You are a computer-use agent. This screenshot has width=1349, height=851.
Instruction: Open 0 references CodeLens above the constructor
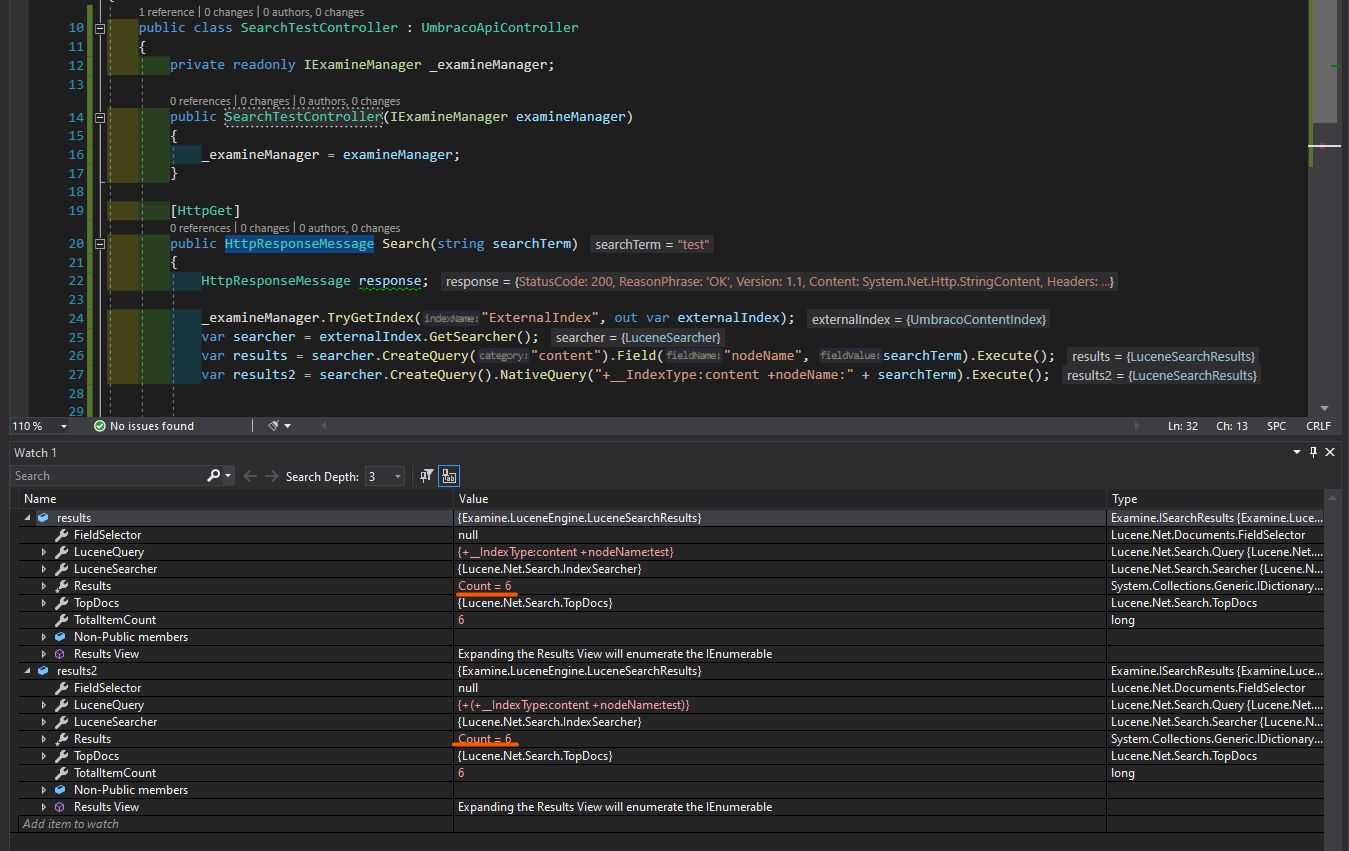click(x=200, y=101)
